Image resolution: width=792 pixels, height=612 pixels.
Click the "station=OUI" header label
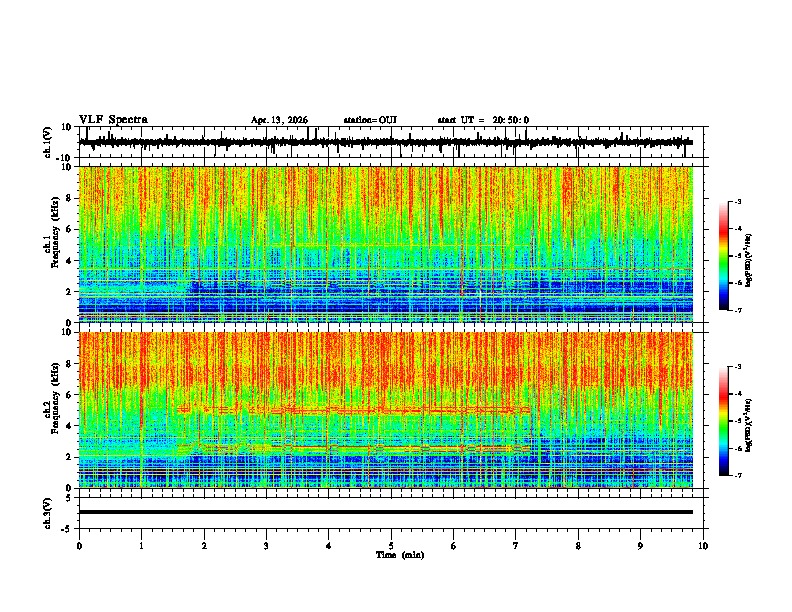click(370, 120)
